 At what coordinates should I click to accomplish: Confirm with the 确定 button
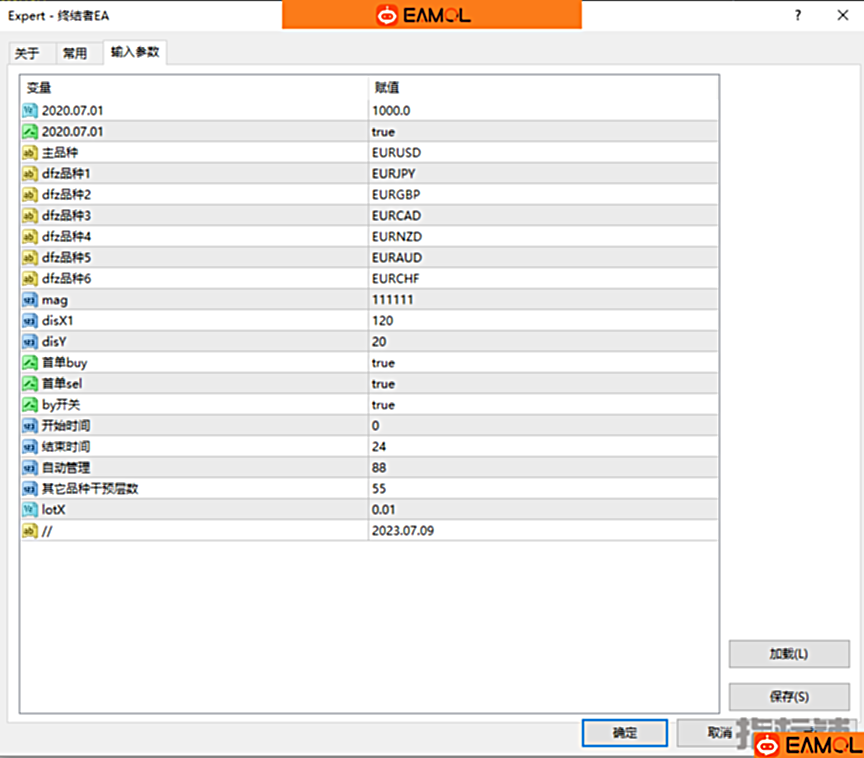624,733
